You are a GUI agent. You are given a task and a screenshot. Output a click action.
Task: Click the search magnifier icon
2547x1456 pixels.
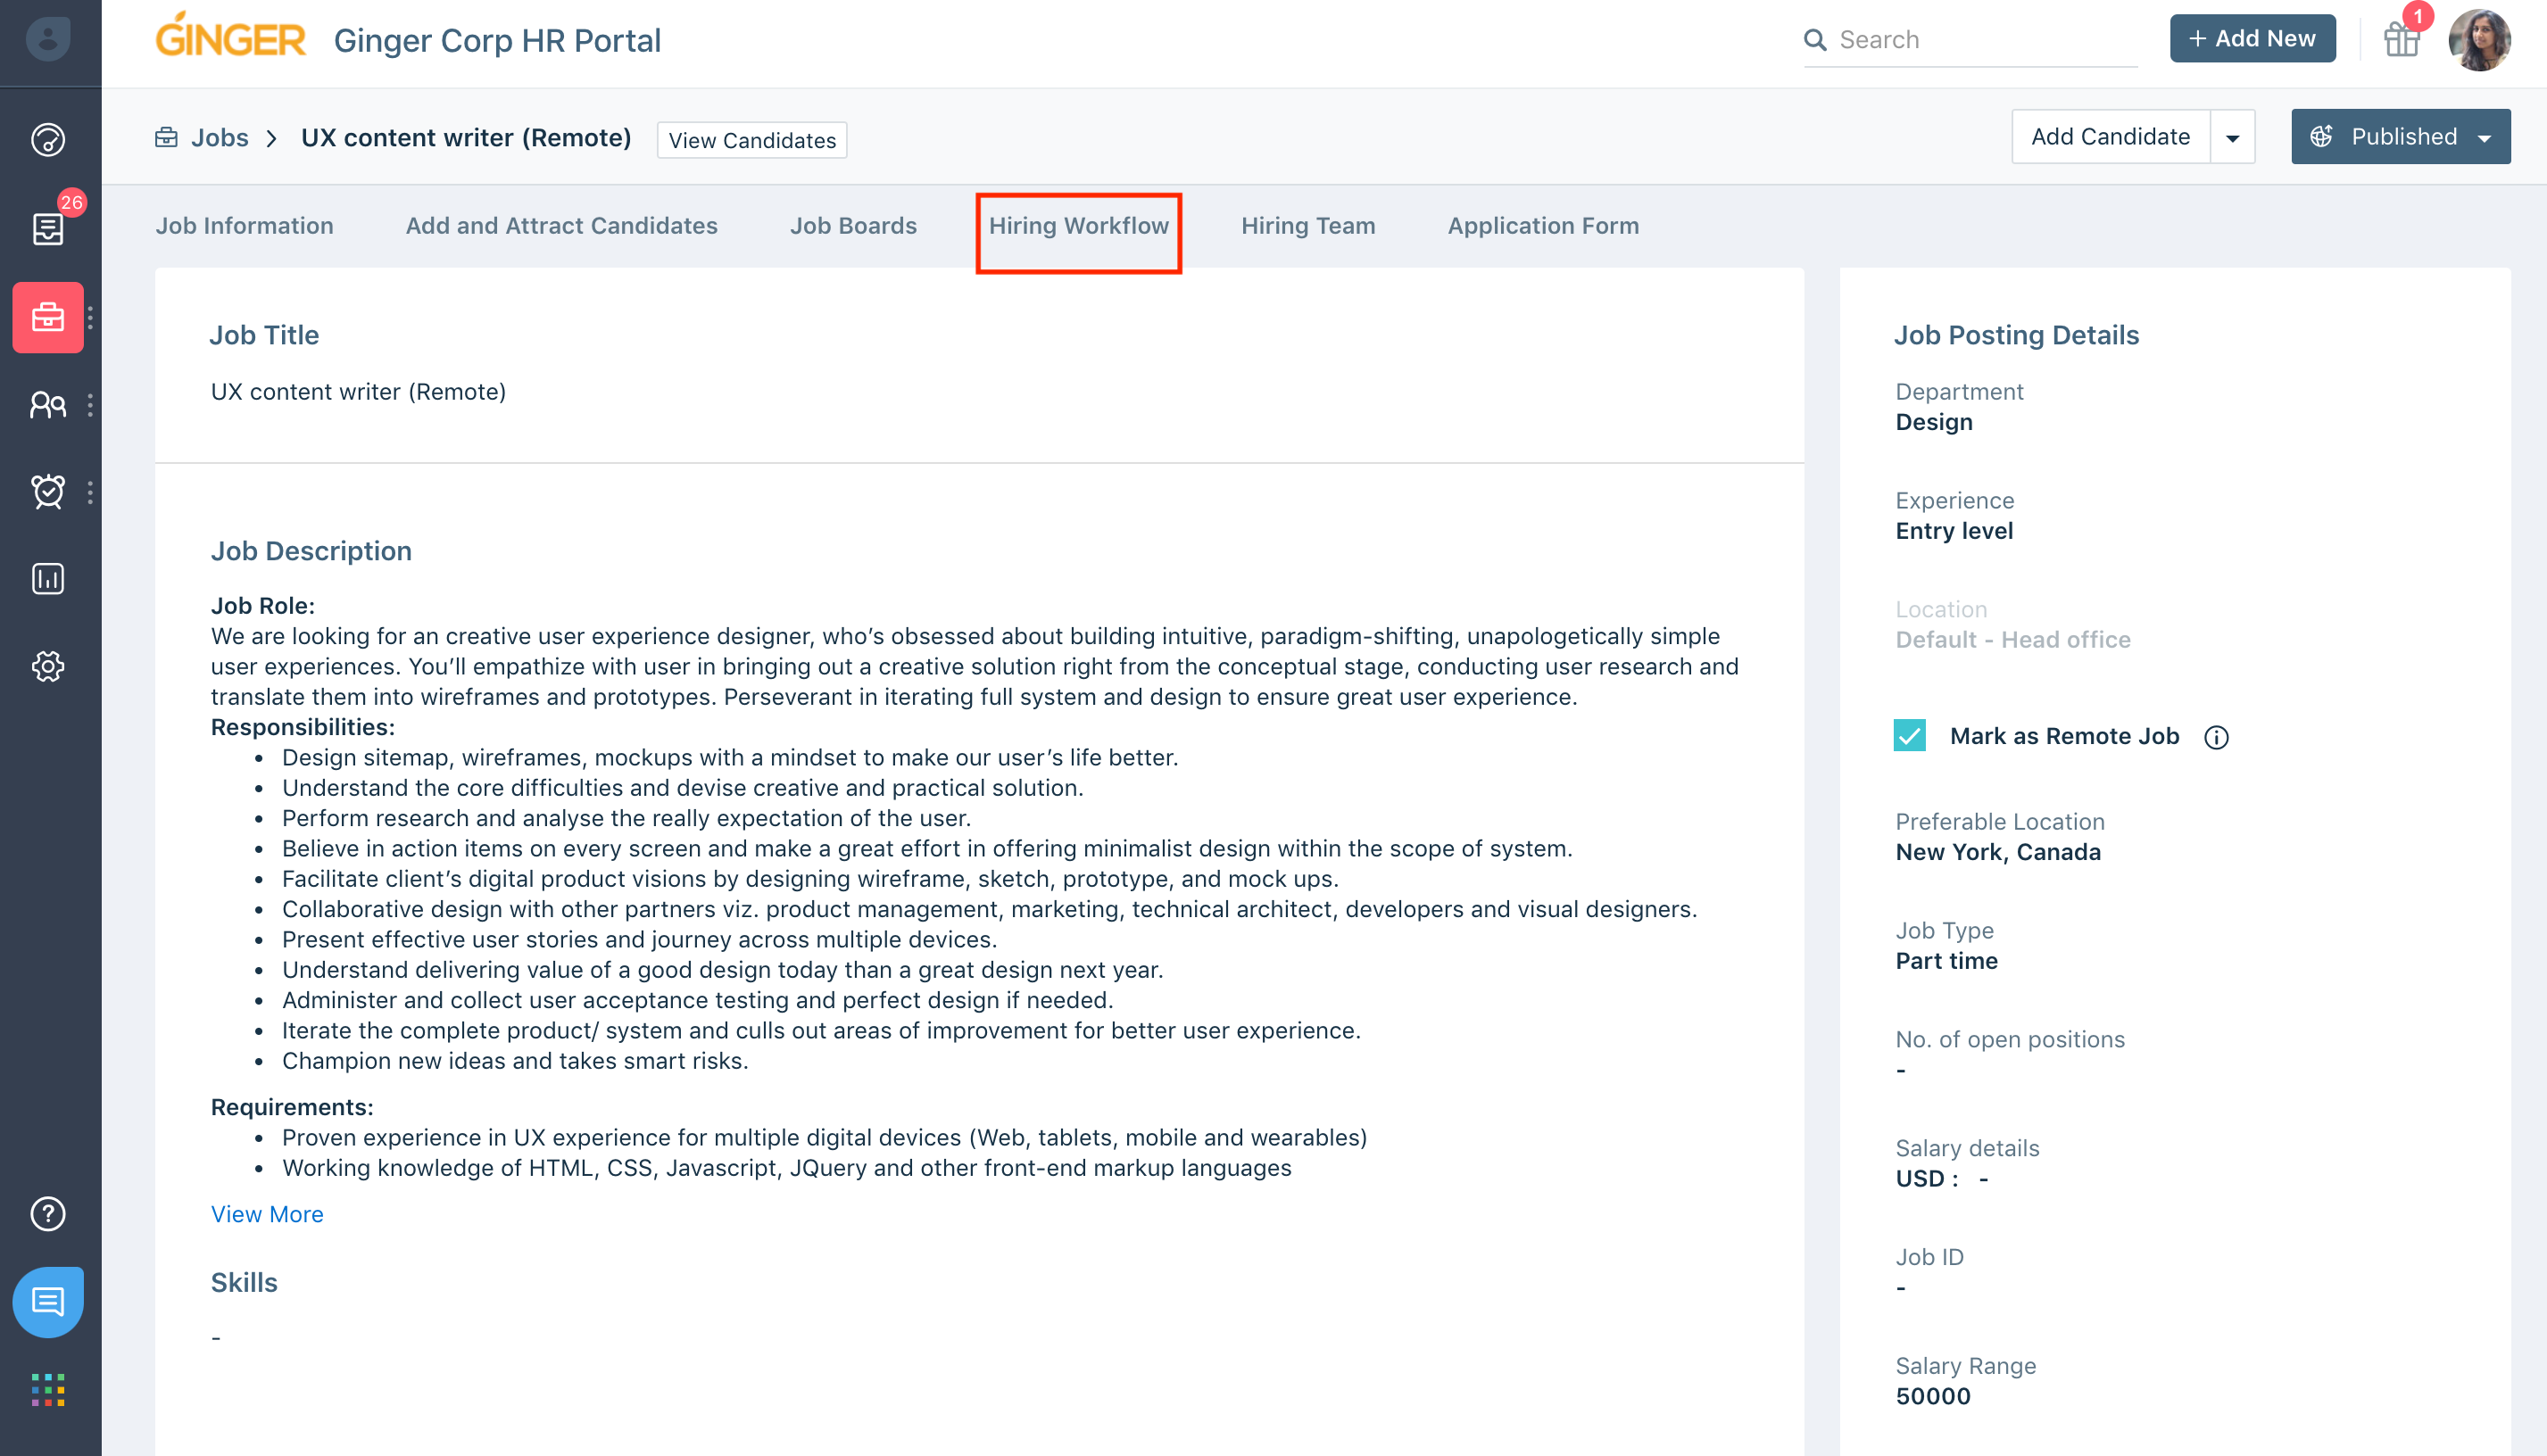pyautogui.click(x=1815, y=40)
